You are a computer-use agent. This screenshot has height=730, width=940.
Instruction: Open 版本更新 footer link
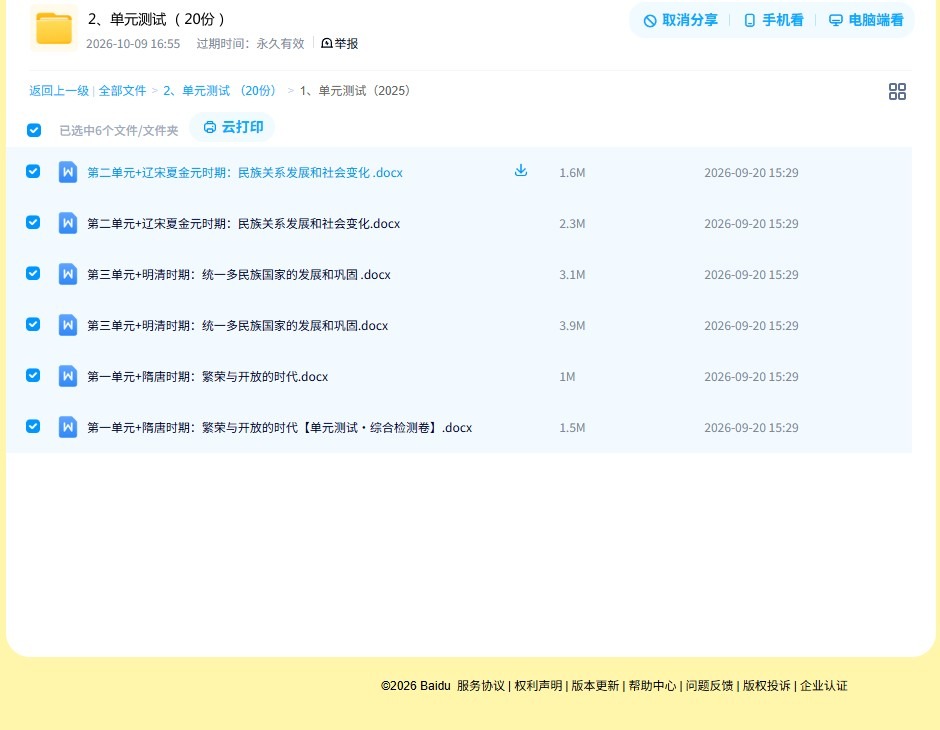point(595,686)
